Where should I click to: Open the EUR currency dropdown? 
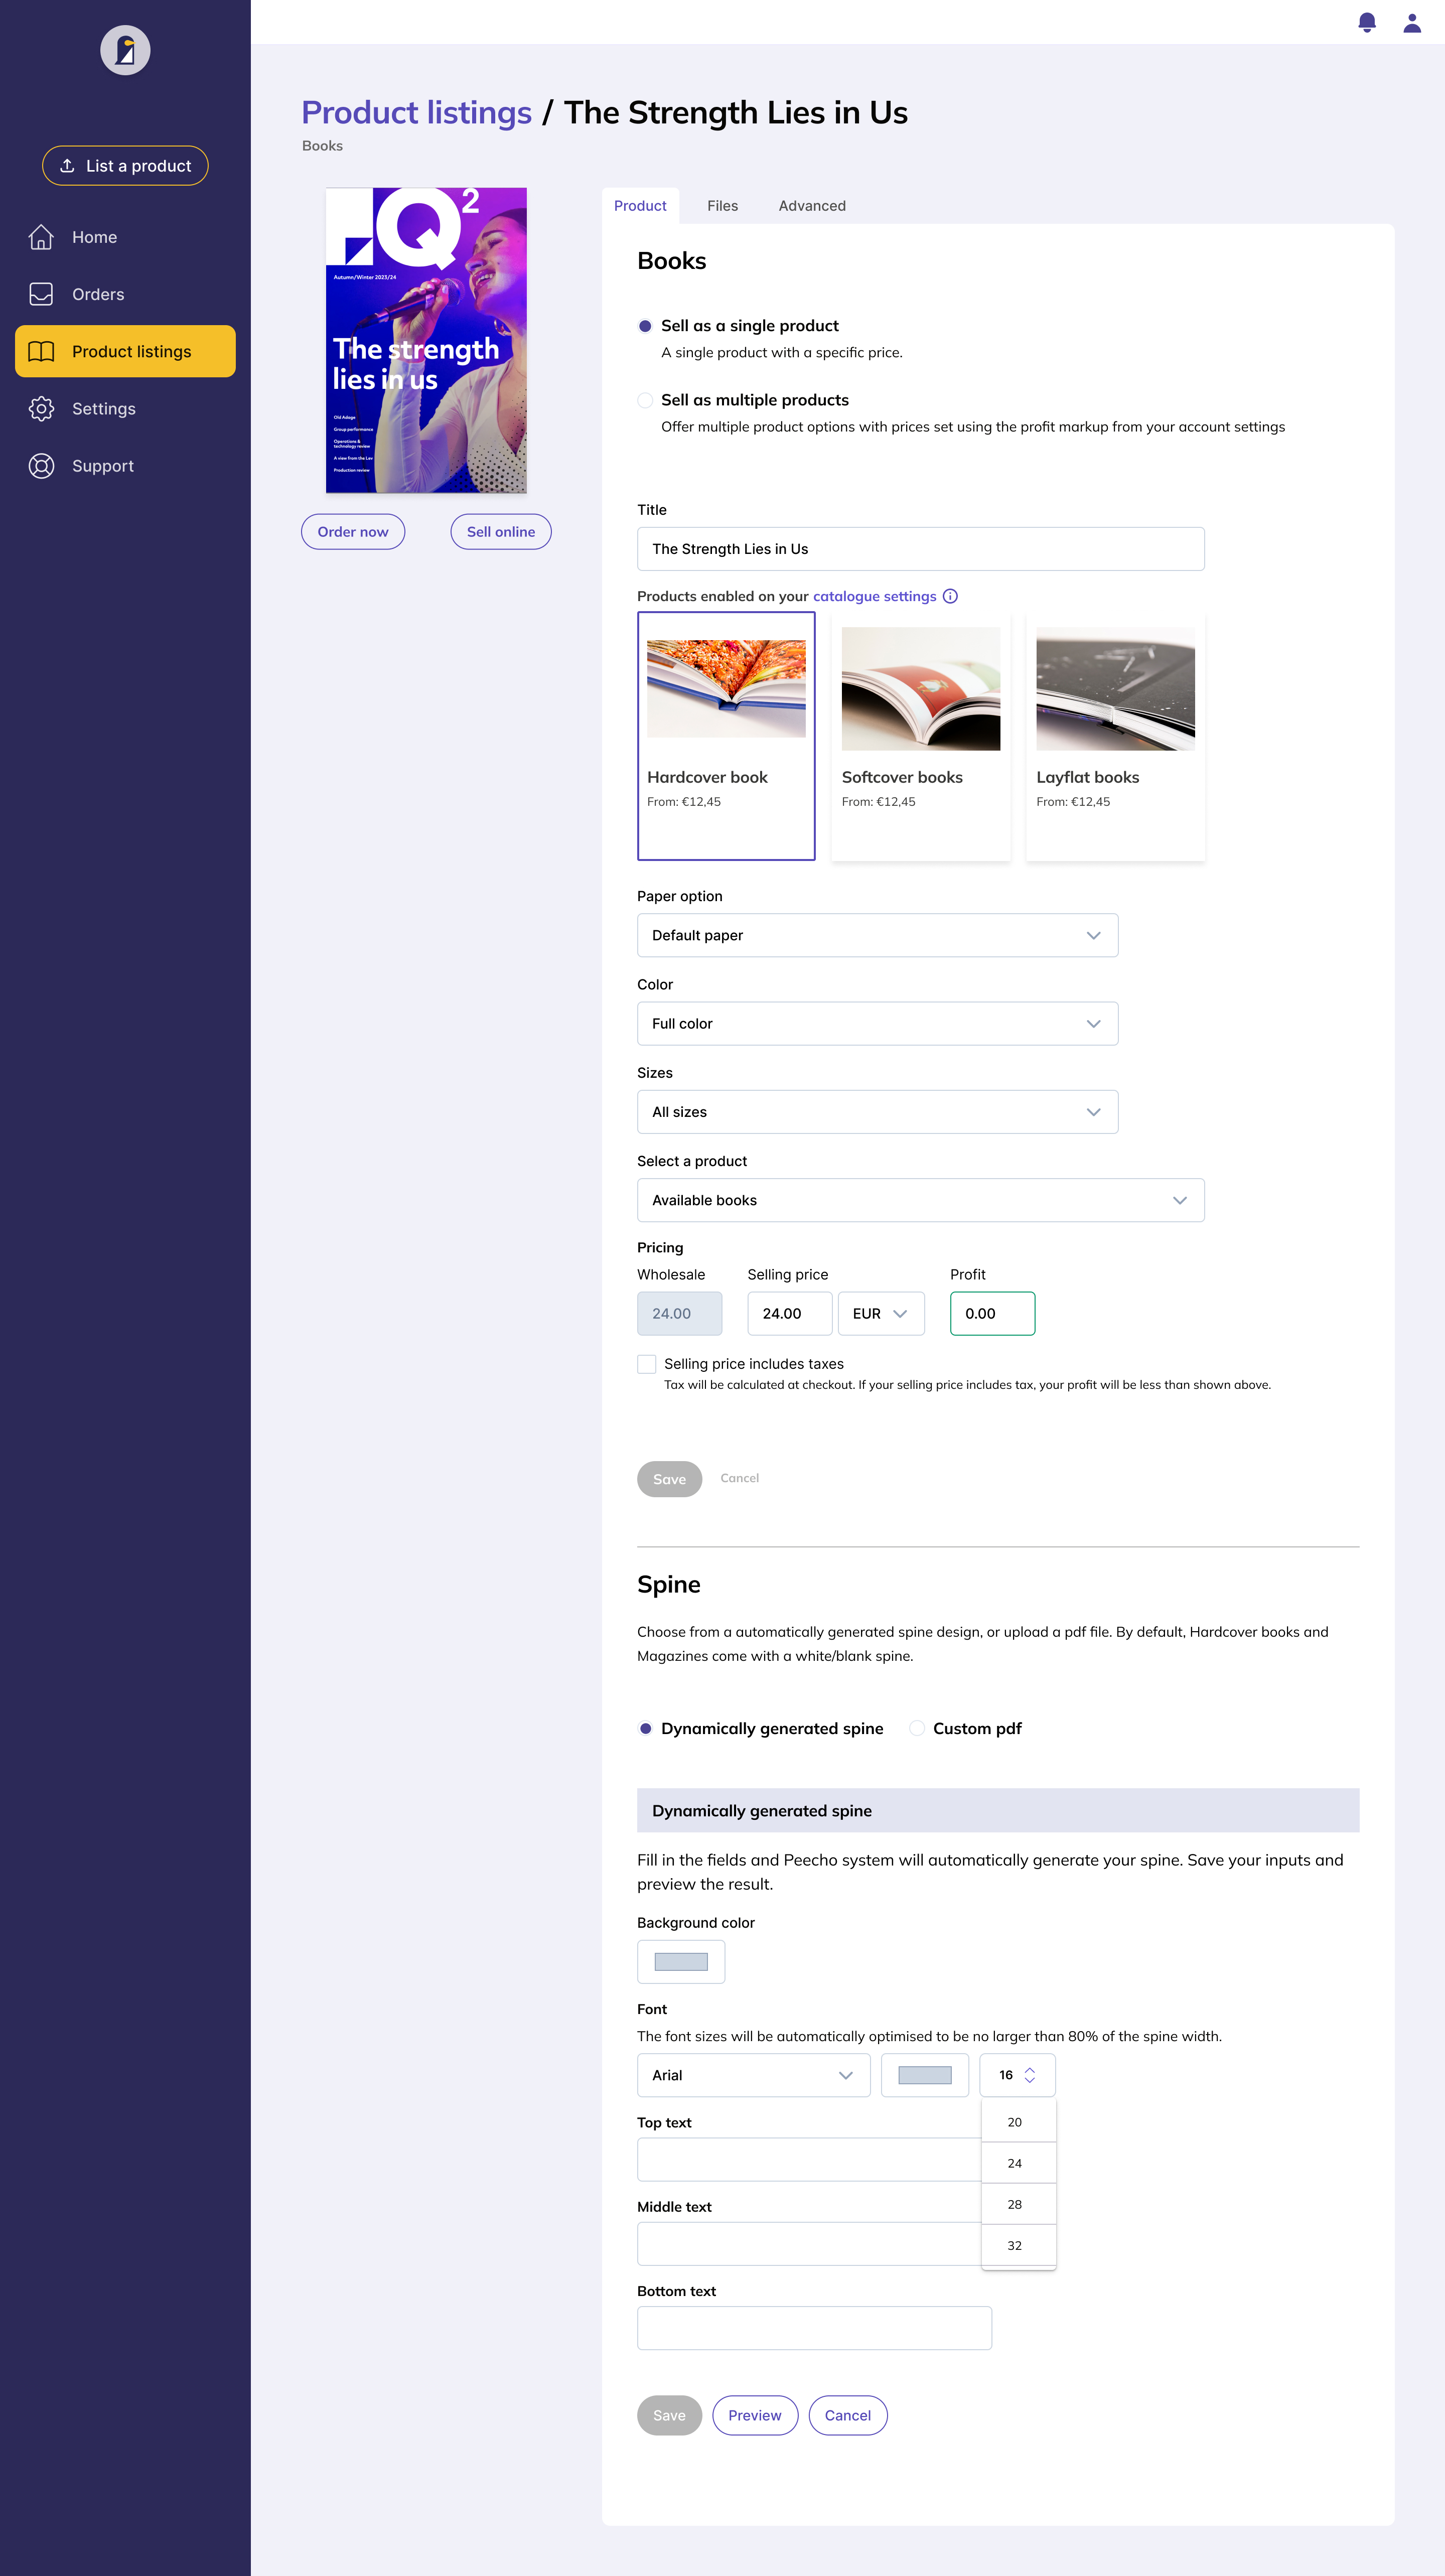coord(880,1313)
